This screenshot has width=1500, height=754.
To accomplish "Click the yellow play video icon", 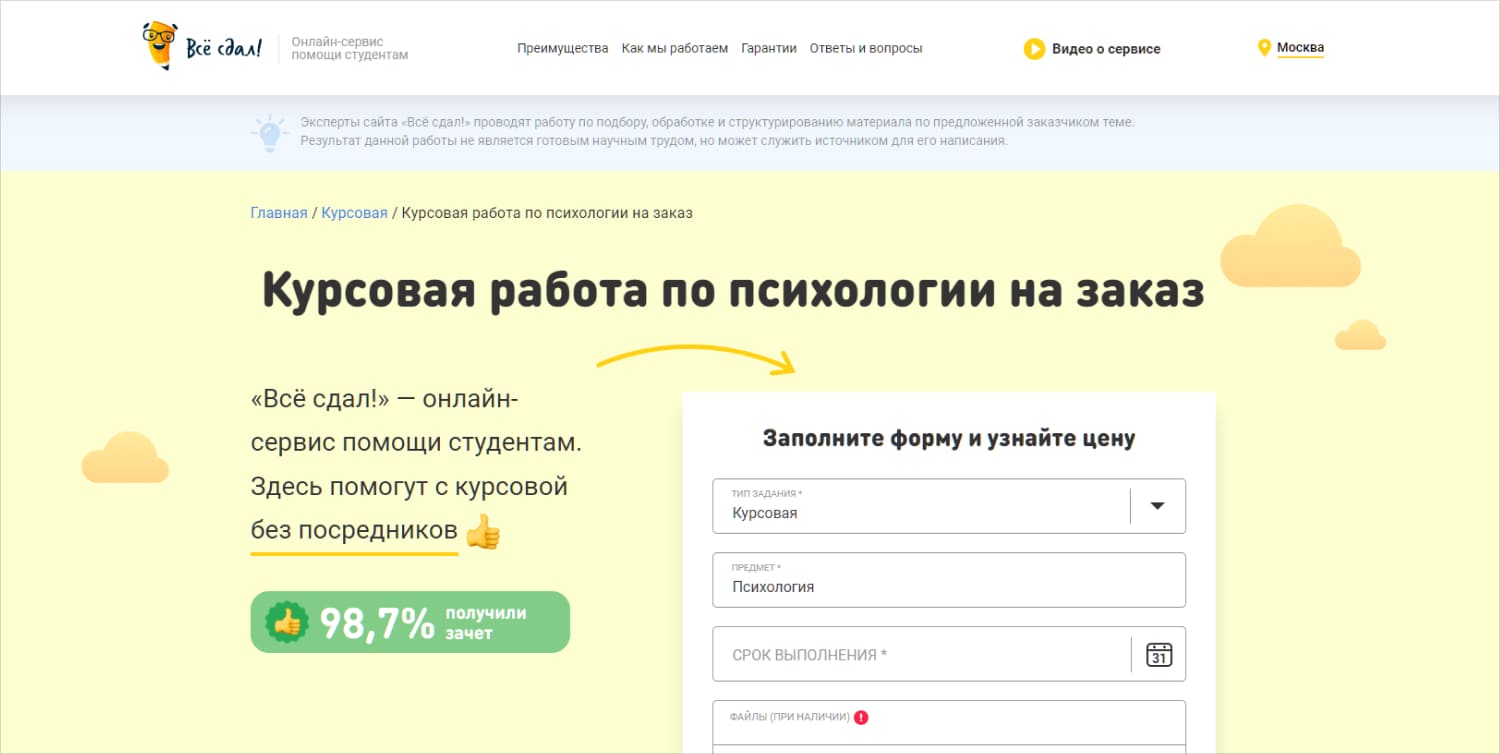I will [1034, 49].
